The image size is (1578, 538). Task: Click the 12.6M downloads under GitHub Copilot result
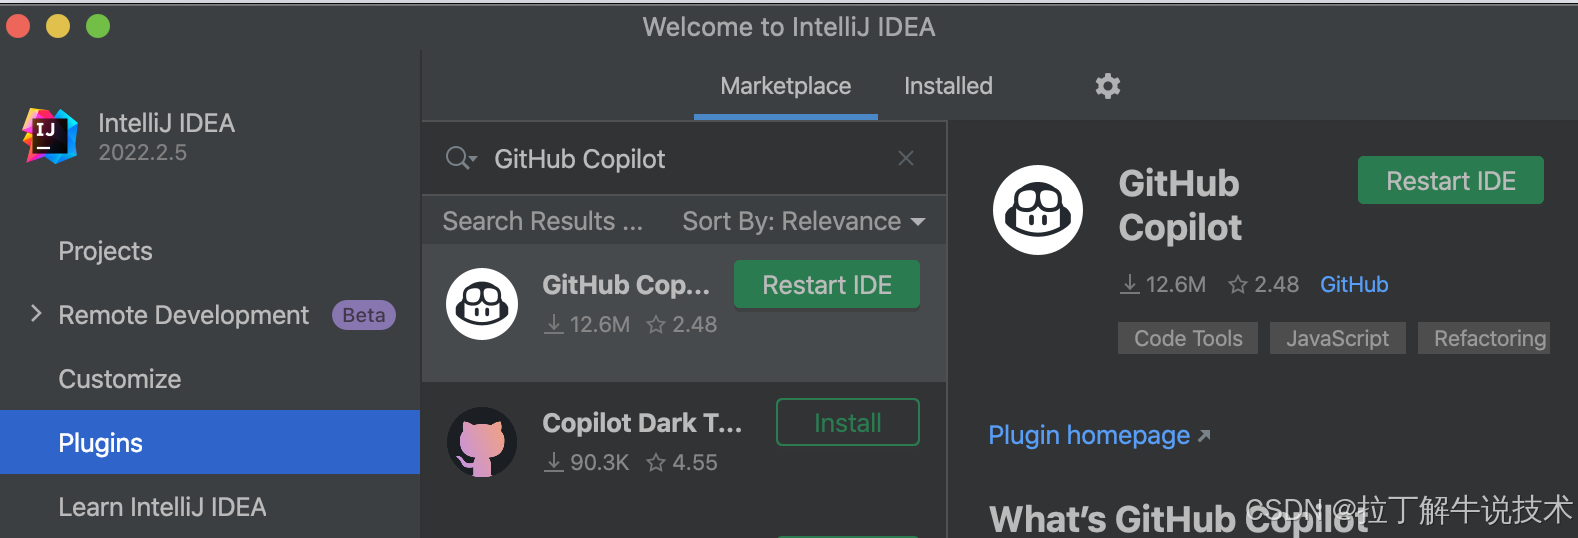point(587,324)
